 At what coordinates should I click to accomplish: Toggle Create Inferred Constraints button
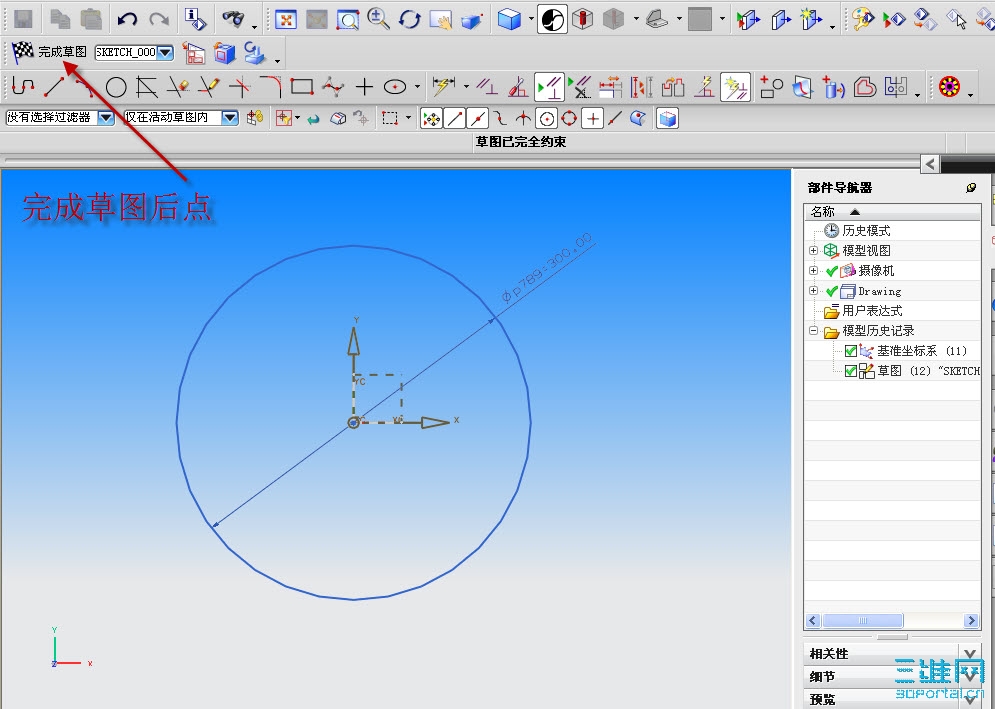pyautogui.click(x=735, y=87)
